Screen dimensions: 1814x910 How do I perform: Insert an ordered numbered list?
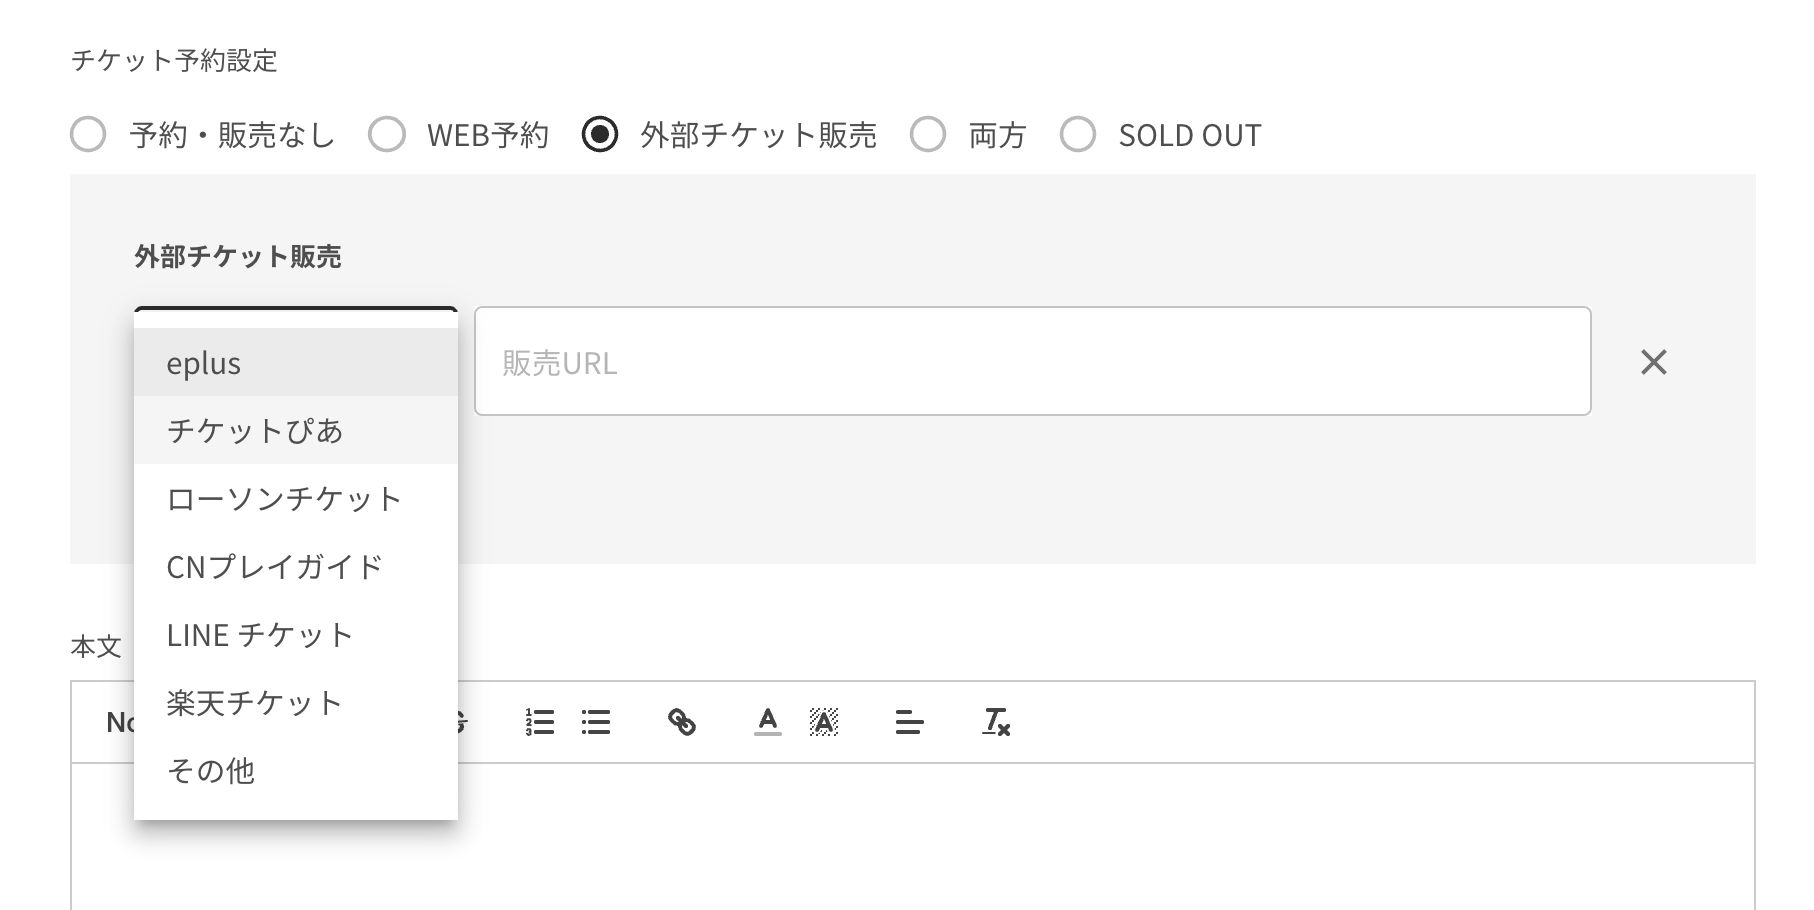(x=540, y=722)
